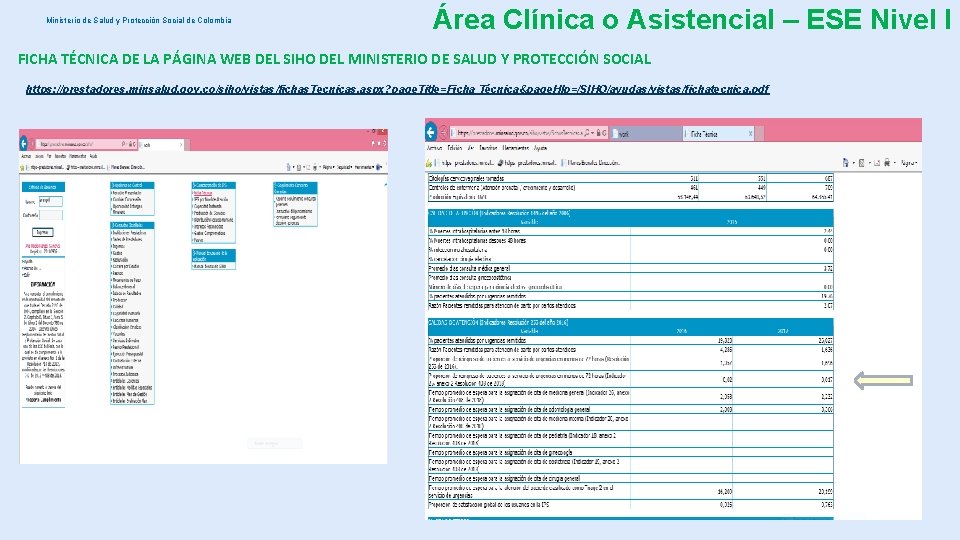Image resolution: width=960 pixels, height=540 pixels.
Task: Open the second 'https prestadores.minsal...' bookmark in the right browser
Action: (527, 163)
